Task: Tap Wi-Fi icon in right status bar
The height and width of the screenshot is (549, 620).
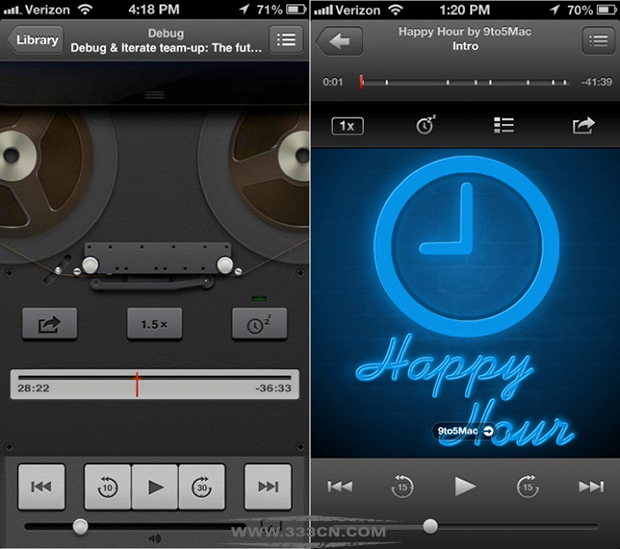Action: click(395, 9)
